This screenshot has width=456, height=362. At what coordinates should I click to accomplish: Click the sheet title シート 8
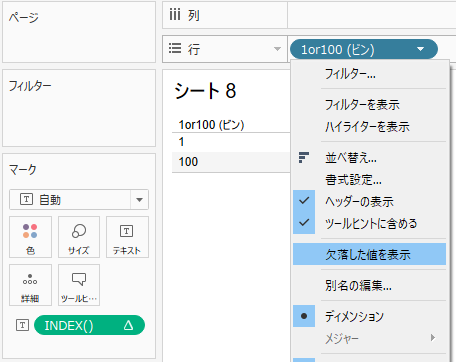click(x=205, y=91)
